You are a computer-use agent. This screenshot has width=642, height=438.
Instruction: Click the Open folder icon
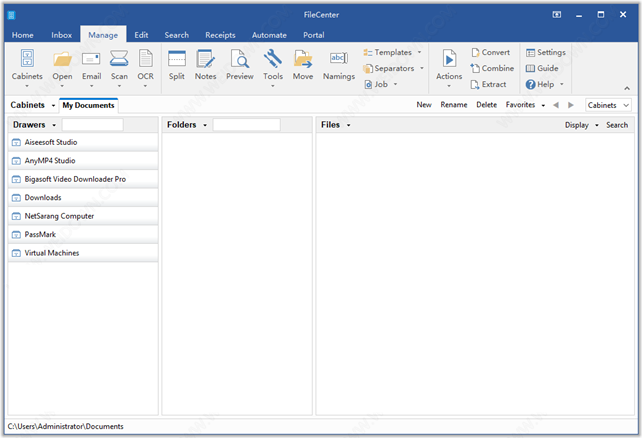(62, 59)
